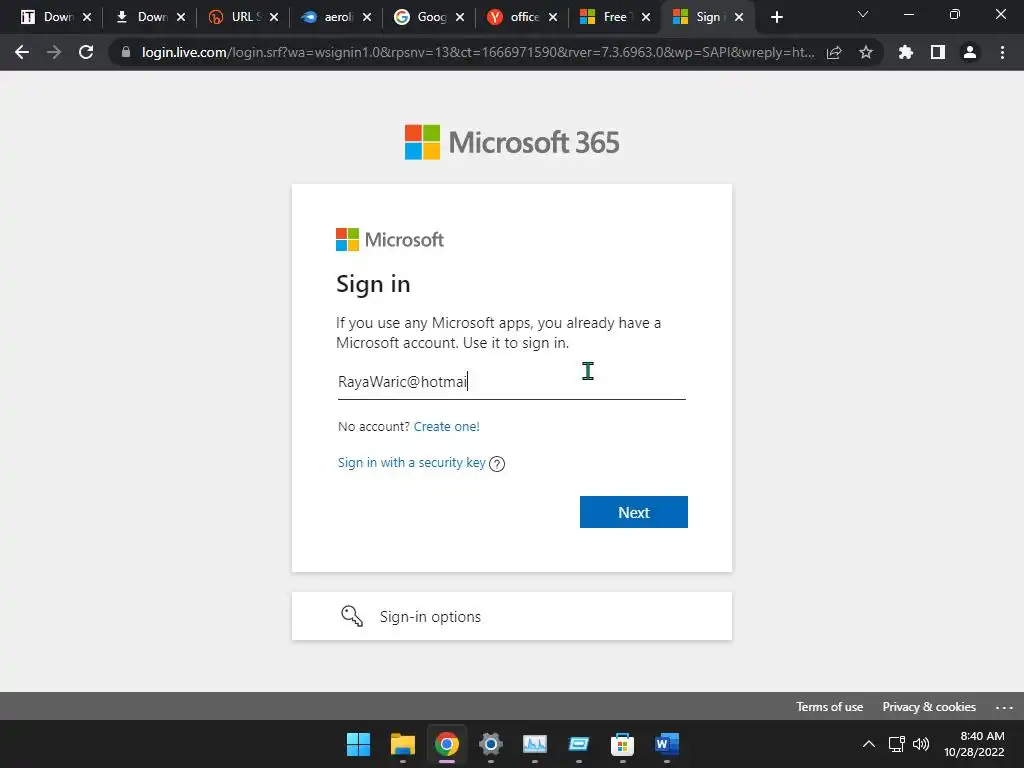Reload the sign-in page
The height and width of the screenshot is (768, 1024).
click(x=86, y=52)
